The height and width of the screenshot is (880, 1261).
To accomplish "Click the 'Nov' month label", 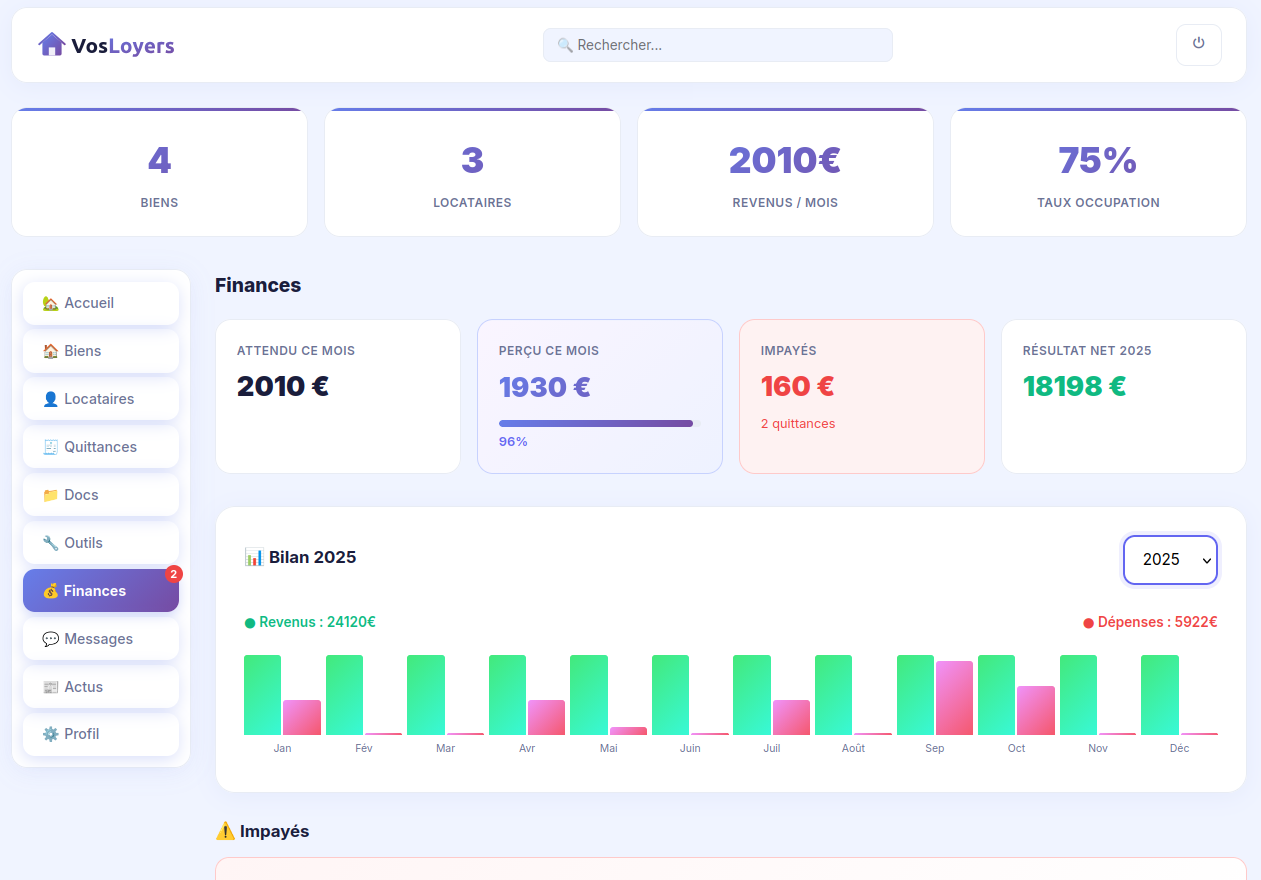I will pos(1098,748).
